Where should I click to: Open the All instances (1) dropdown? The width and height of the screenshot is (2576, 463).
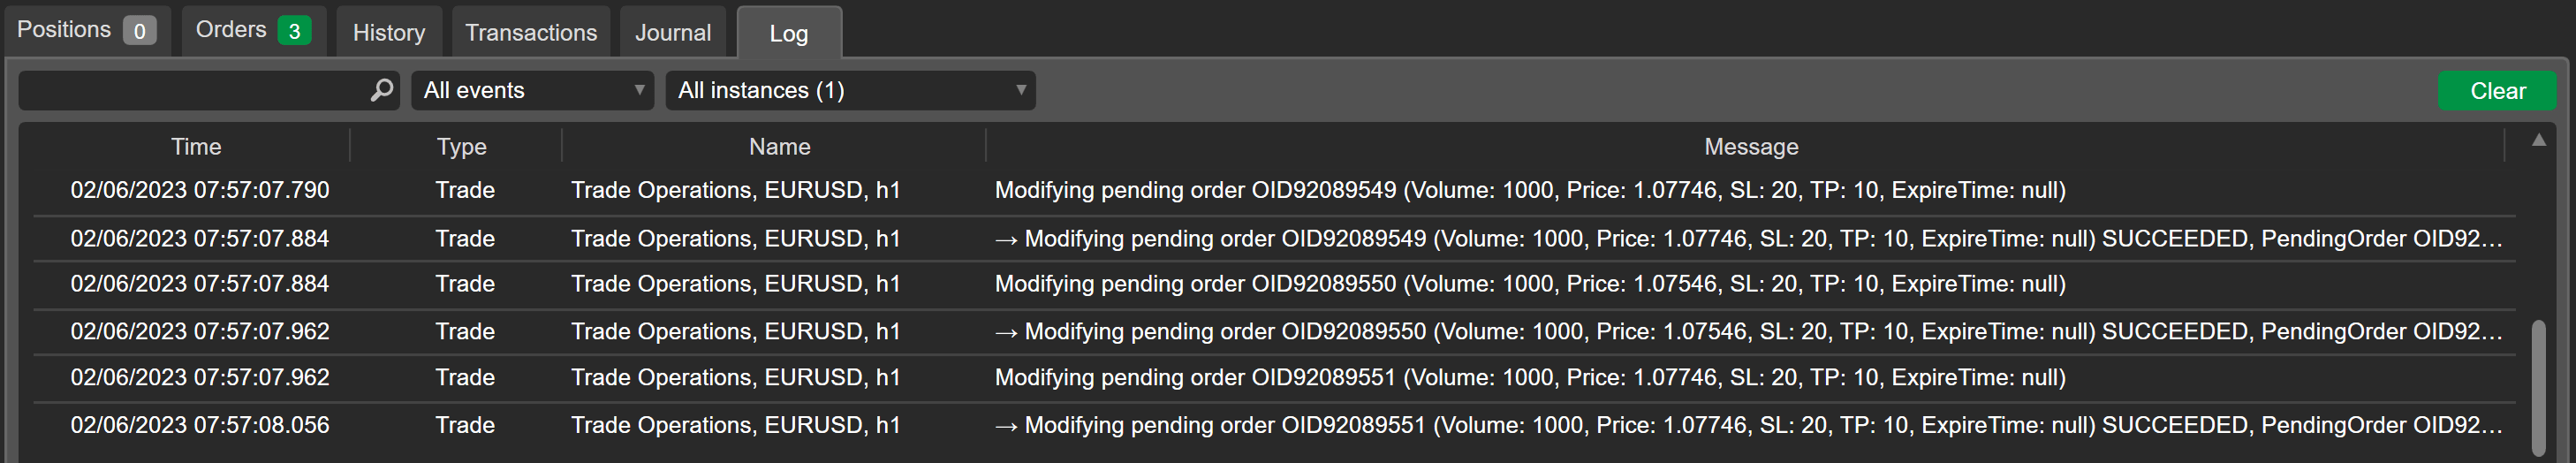850,90
